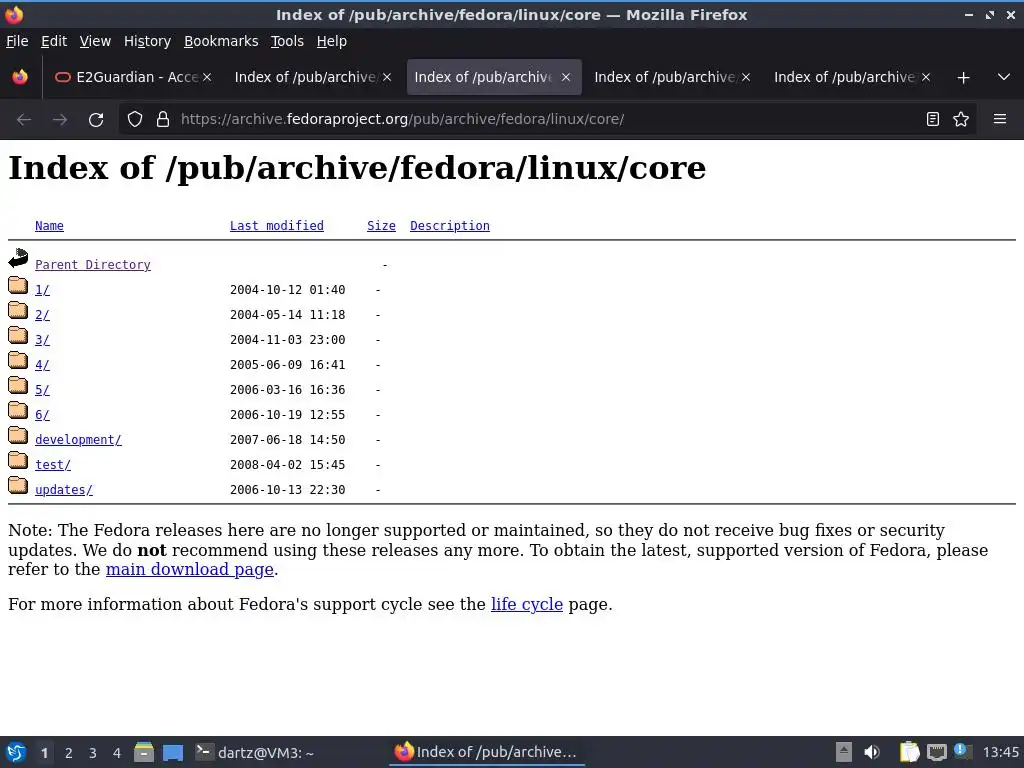Open the Bookmarks menu
The image size is (1024, 768).
[221, 41]
